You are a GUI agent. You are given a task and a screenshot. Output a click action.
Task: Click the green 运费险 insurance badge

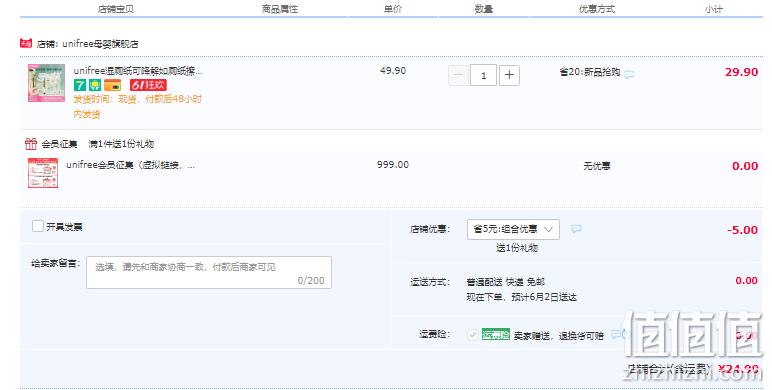(495, 334)
